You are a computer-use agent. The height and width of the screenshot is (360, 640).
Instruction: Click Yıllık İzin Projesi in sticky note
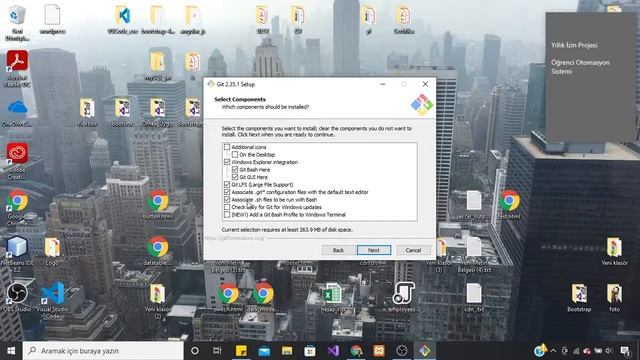coord(574,45)
